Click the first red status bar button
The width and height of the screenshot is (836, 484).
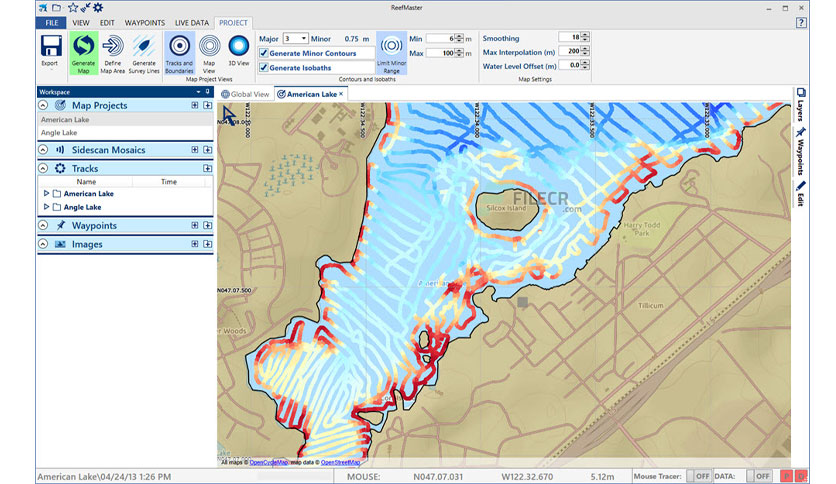[x=786, y=476]
